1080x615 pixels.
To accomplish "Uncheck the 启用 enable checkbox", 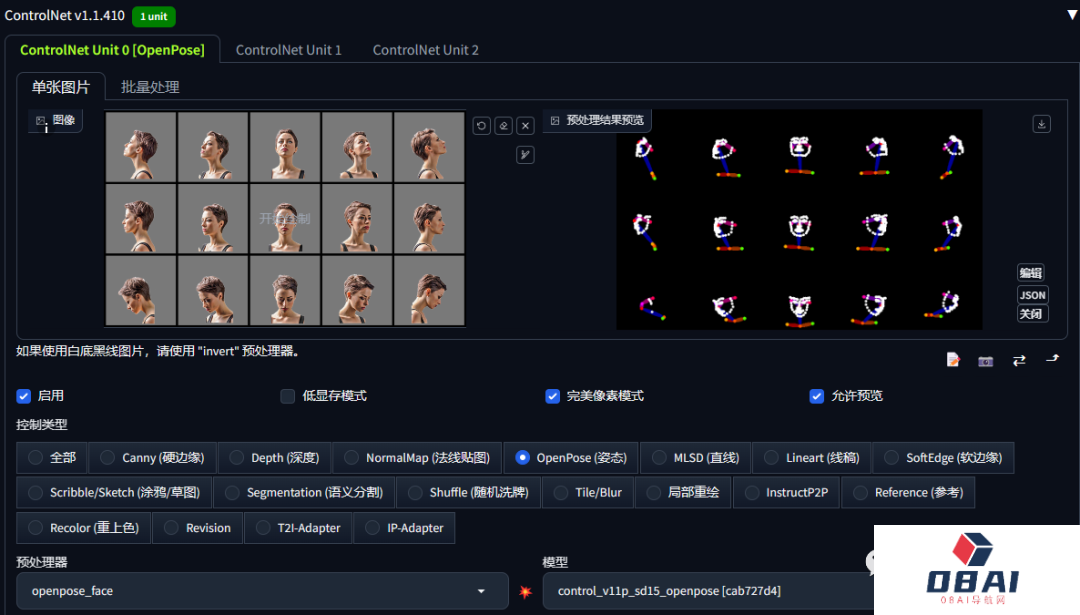I will pos(24,396).
